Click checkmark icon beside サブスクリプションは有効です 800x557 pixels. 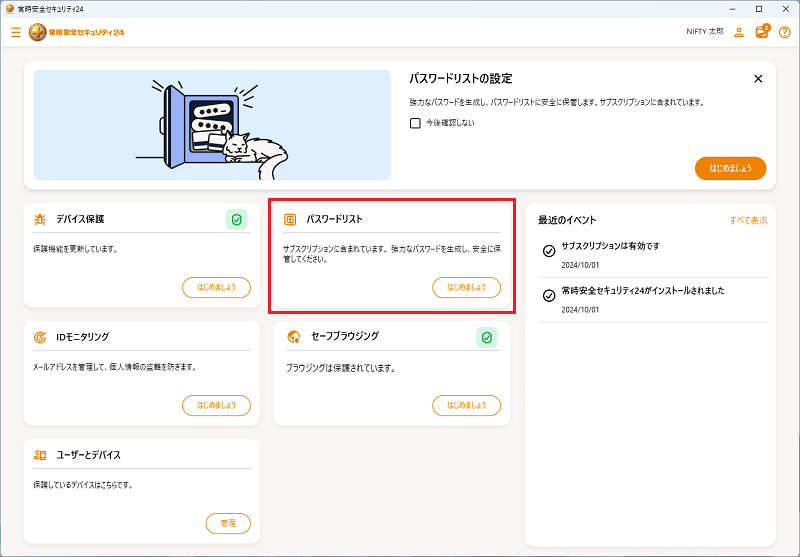click(x=549, y=251)
